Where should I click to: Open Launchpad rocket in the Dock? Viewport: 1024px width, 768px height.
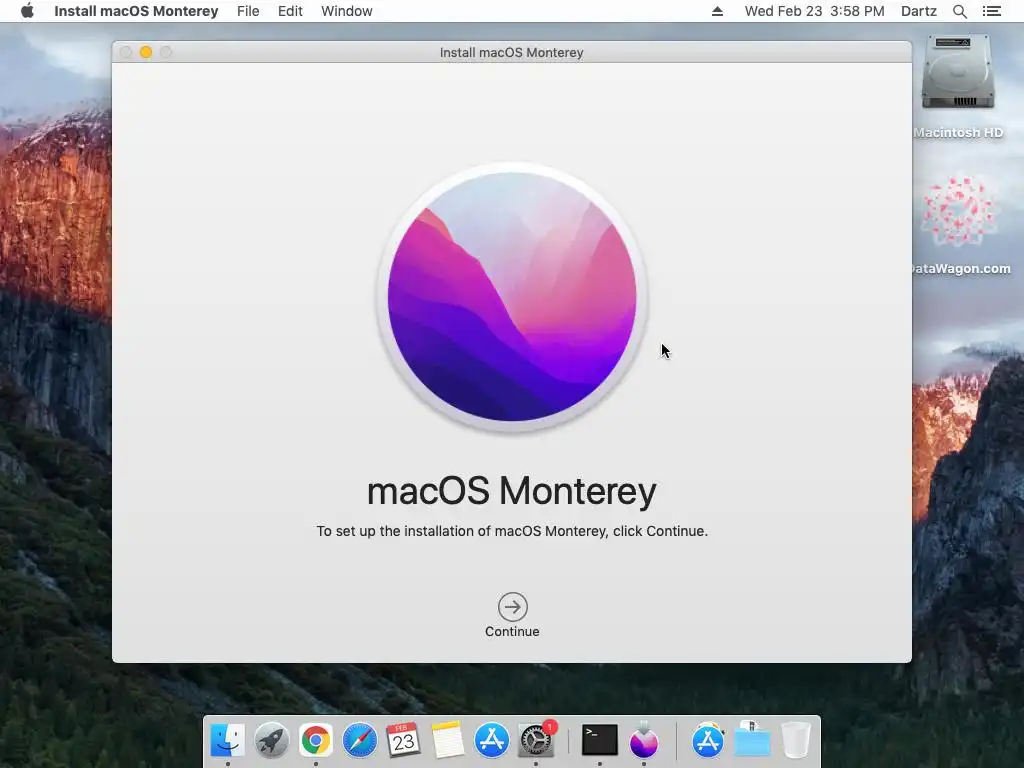[272, 741]
